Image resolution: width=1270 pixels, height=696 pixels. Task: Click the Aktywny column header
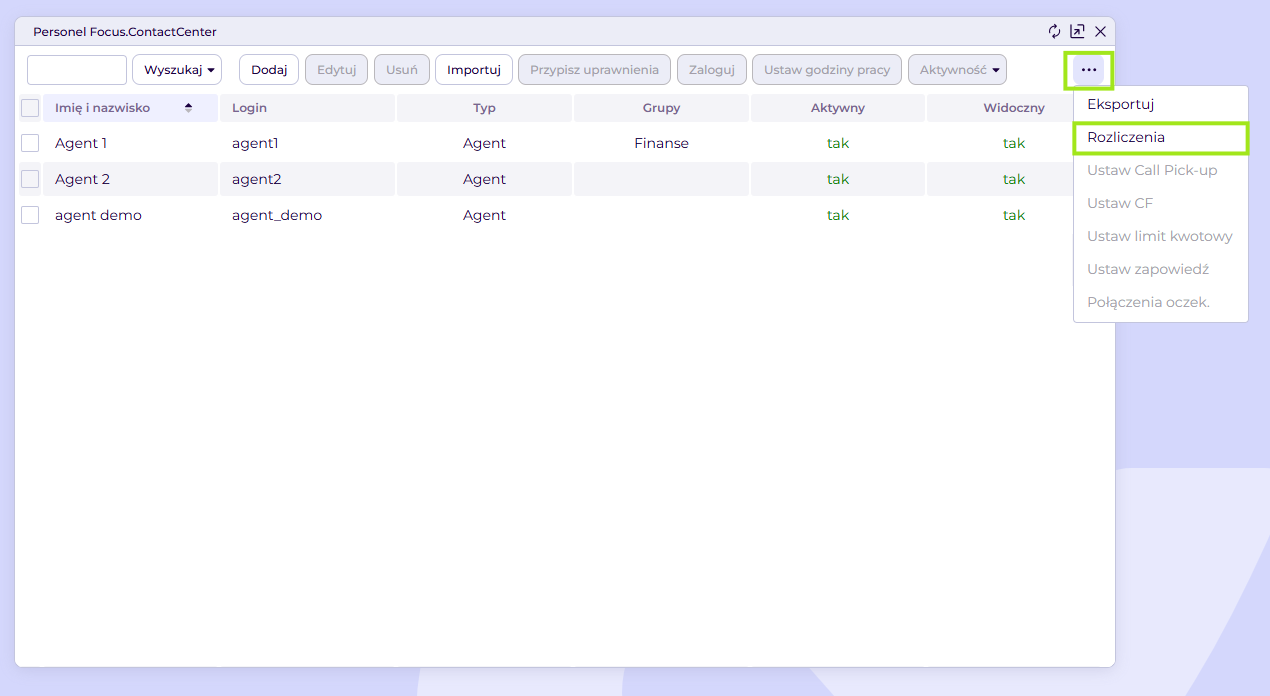coord(838,108)
